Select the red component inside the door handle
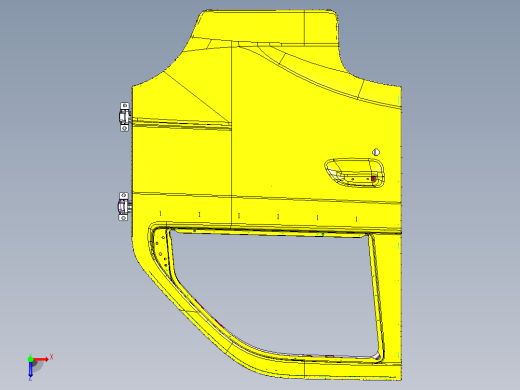 [x=373, y=179]
